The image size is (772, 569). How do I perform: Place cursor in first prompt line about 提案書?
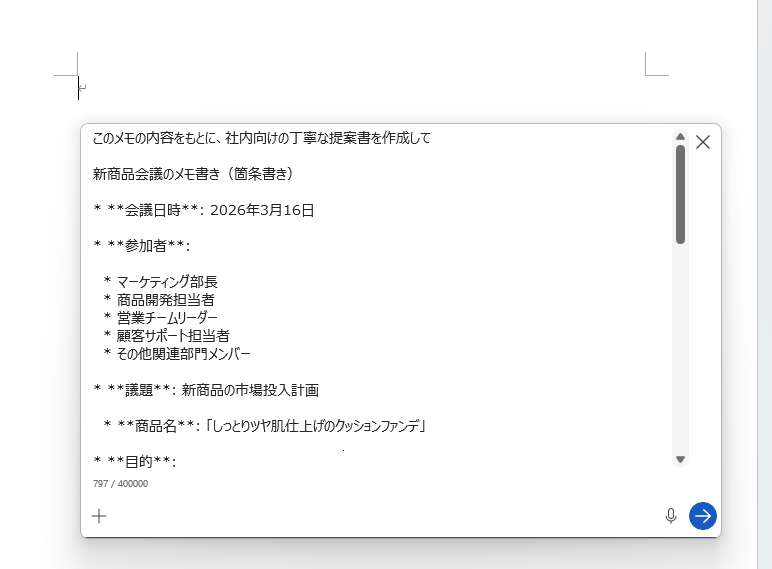[261, 138]
